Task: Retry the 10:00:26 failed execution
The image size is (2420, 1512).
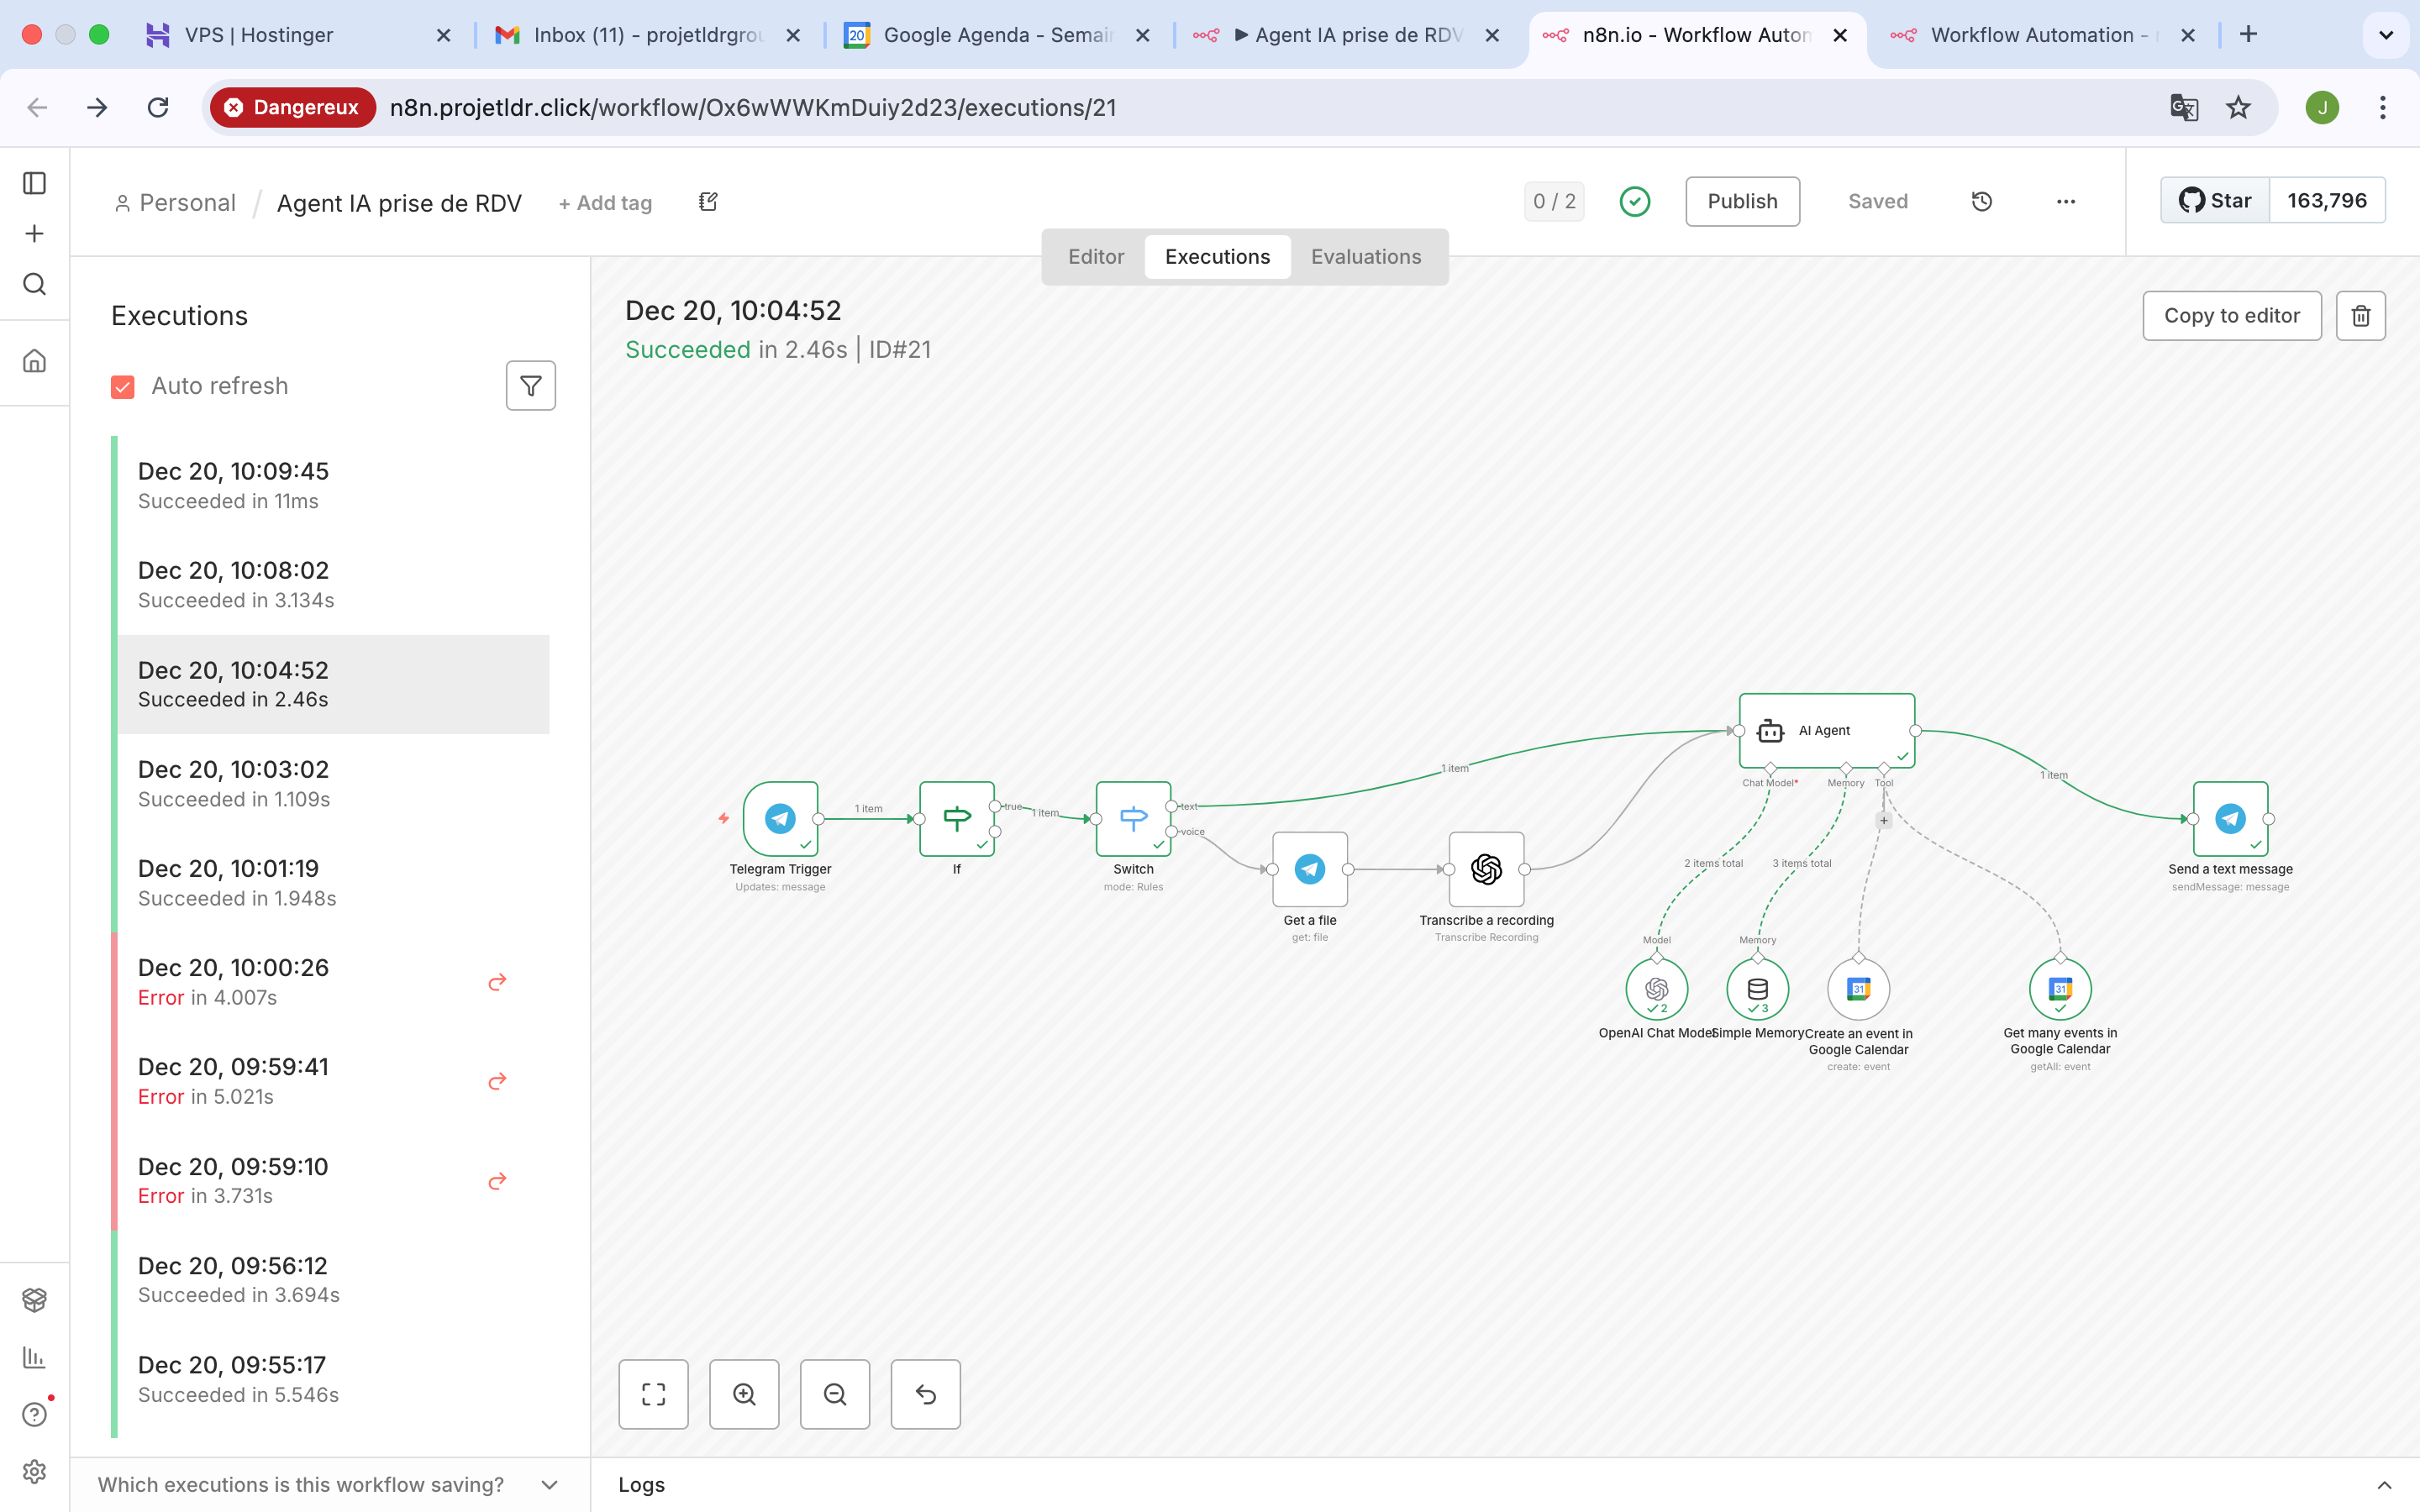Action: (x=497, y=982)
